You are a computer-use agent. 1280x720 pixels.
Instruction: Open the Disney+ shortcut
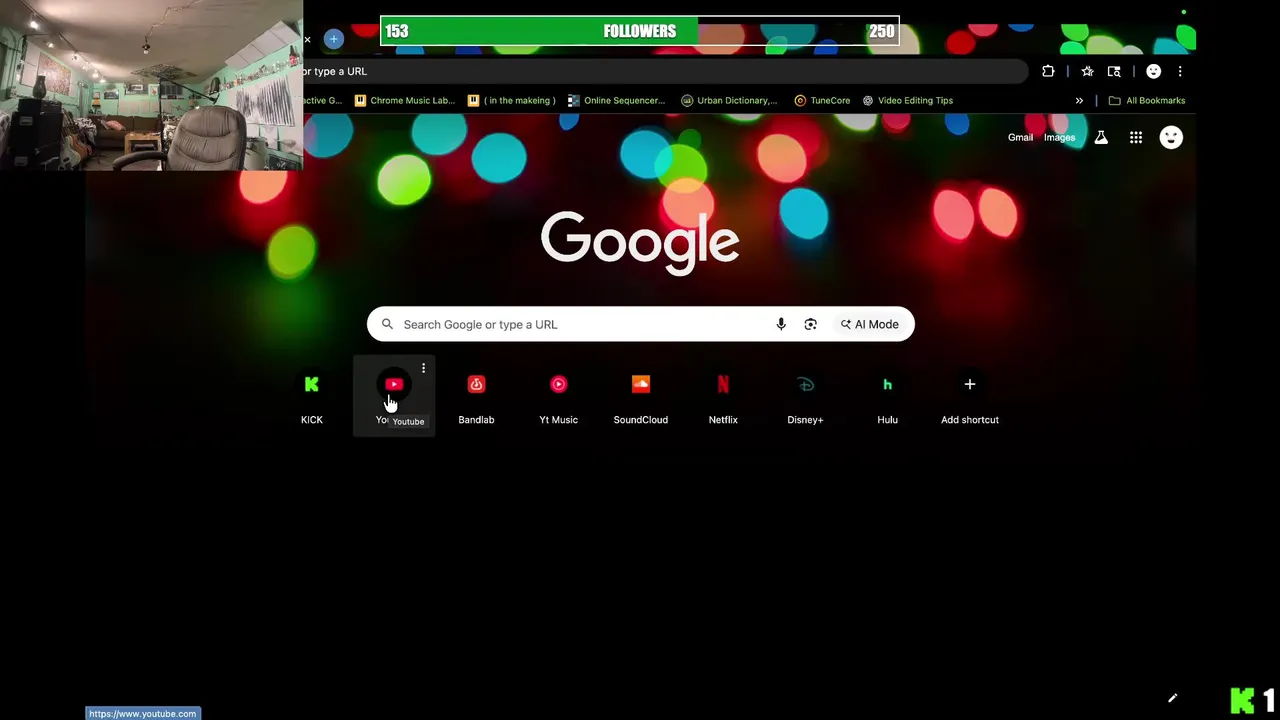[x=805, y=396]
